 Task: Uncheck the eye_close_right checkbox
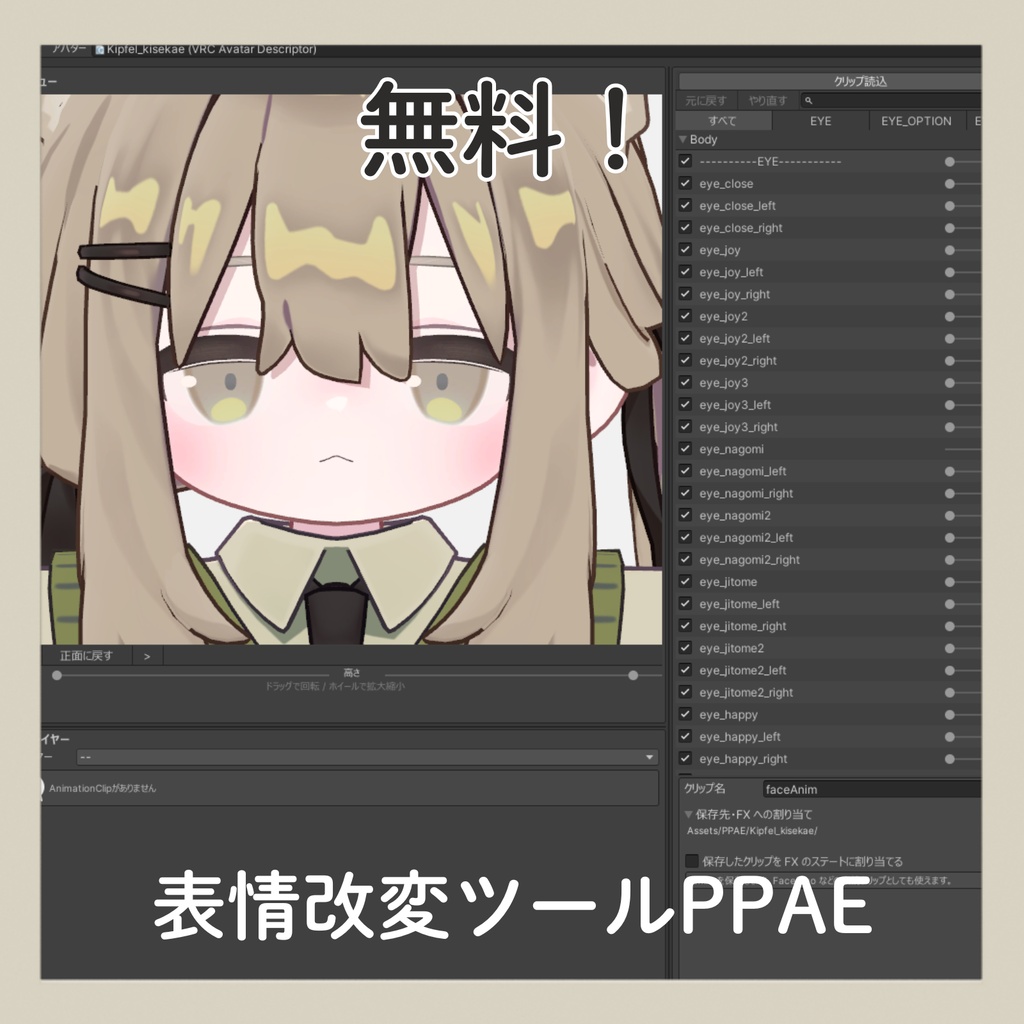tap(685, 227)
